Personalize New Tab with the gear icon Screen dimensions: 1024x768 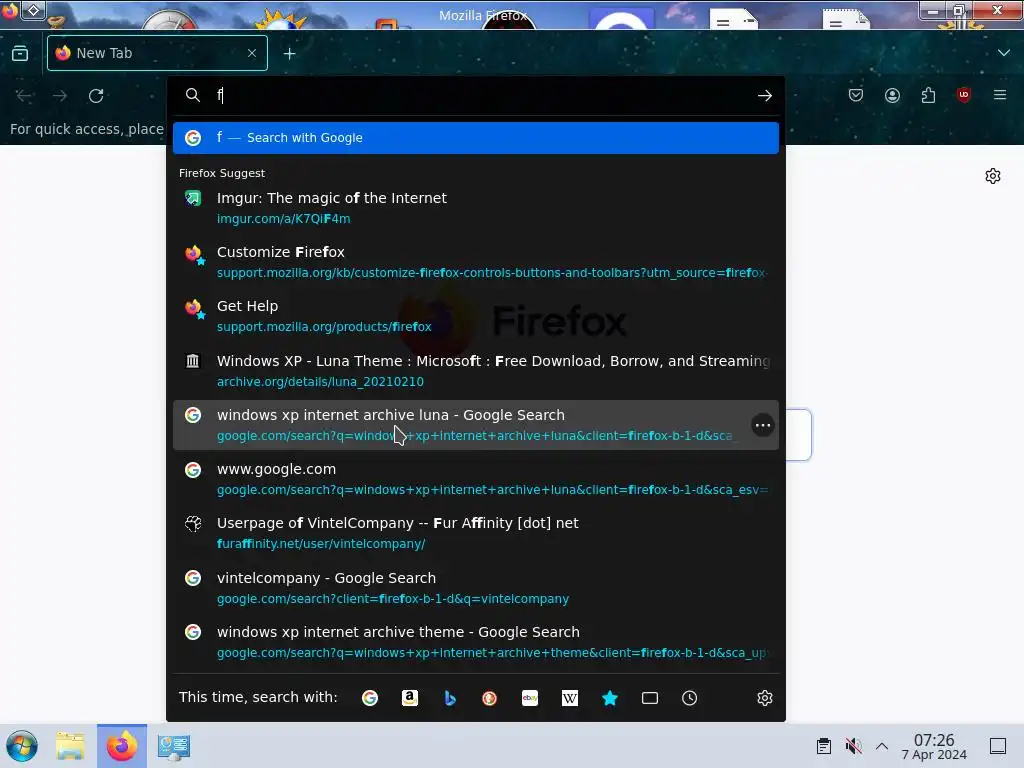pyautogui.click(x=993, y=176)
